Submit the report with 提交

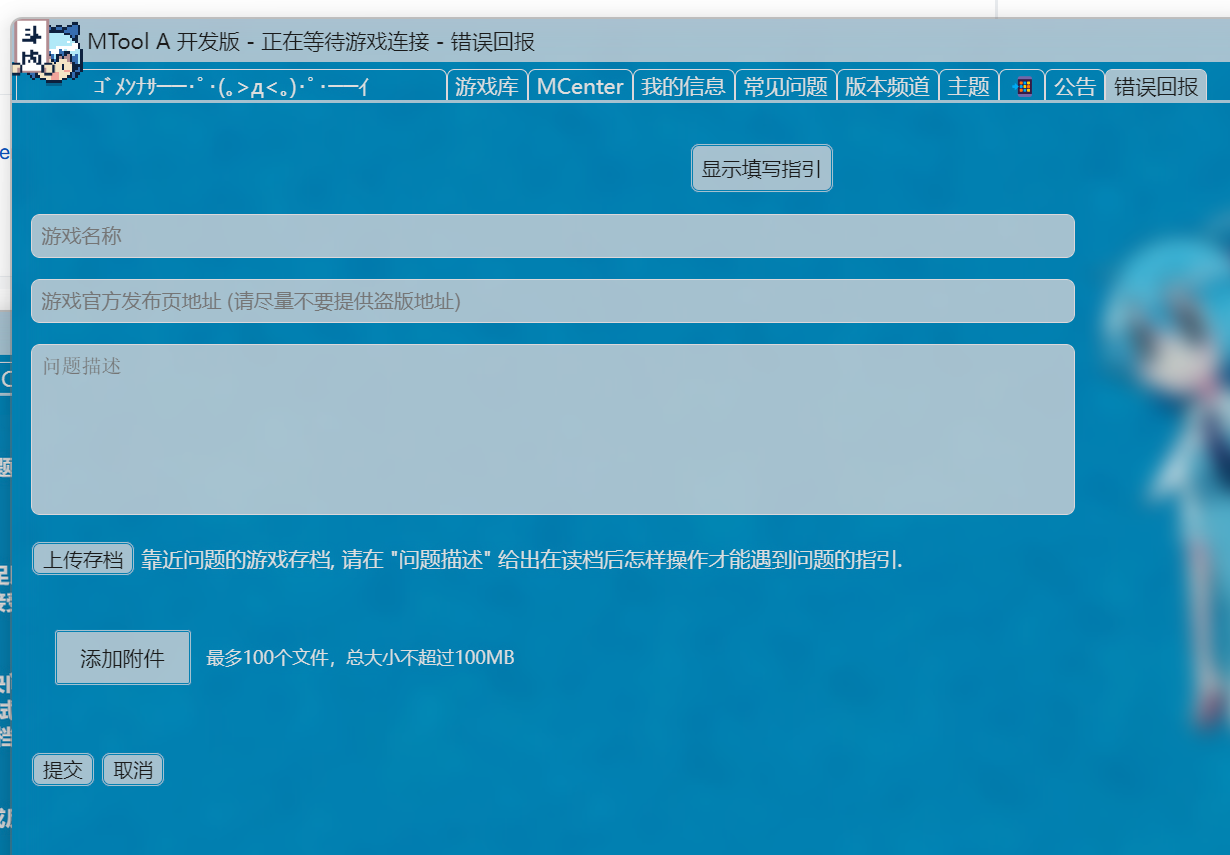pos(62,769)
